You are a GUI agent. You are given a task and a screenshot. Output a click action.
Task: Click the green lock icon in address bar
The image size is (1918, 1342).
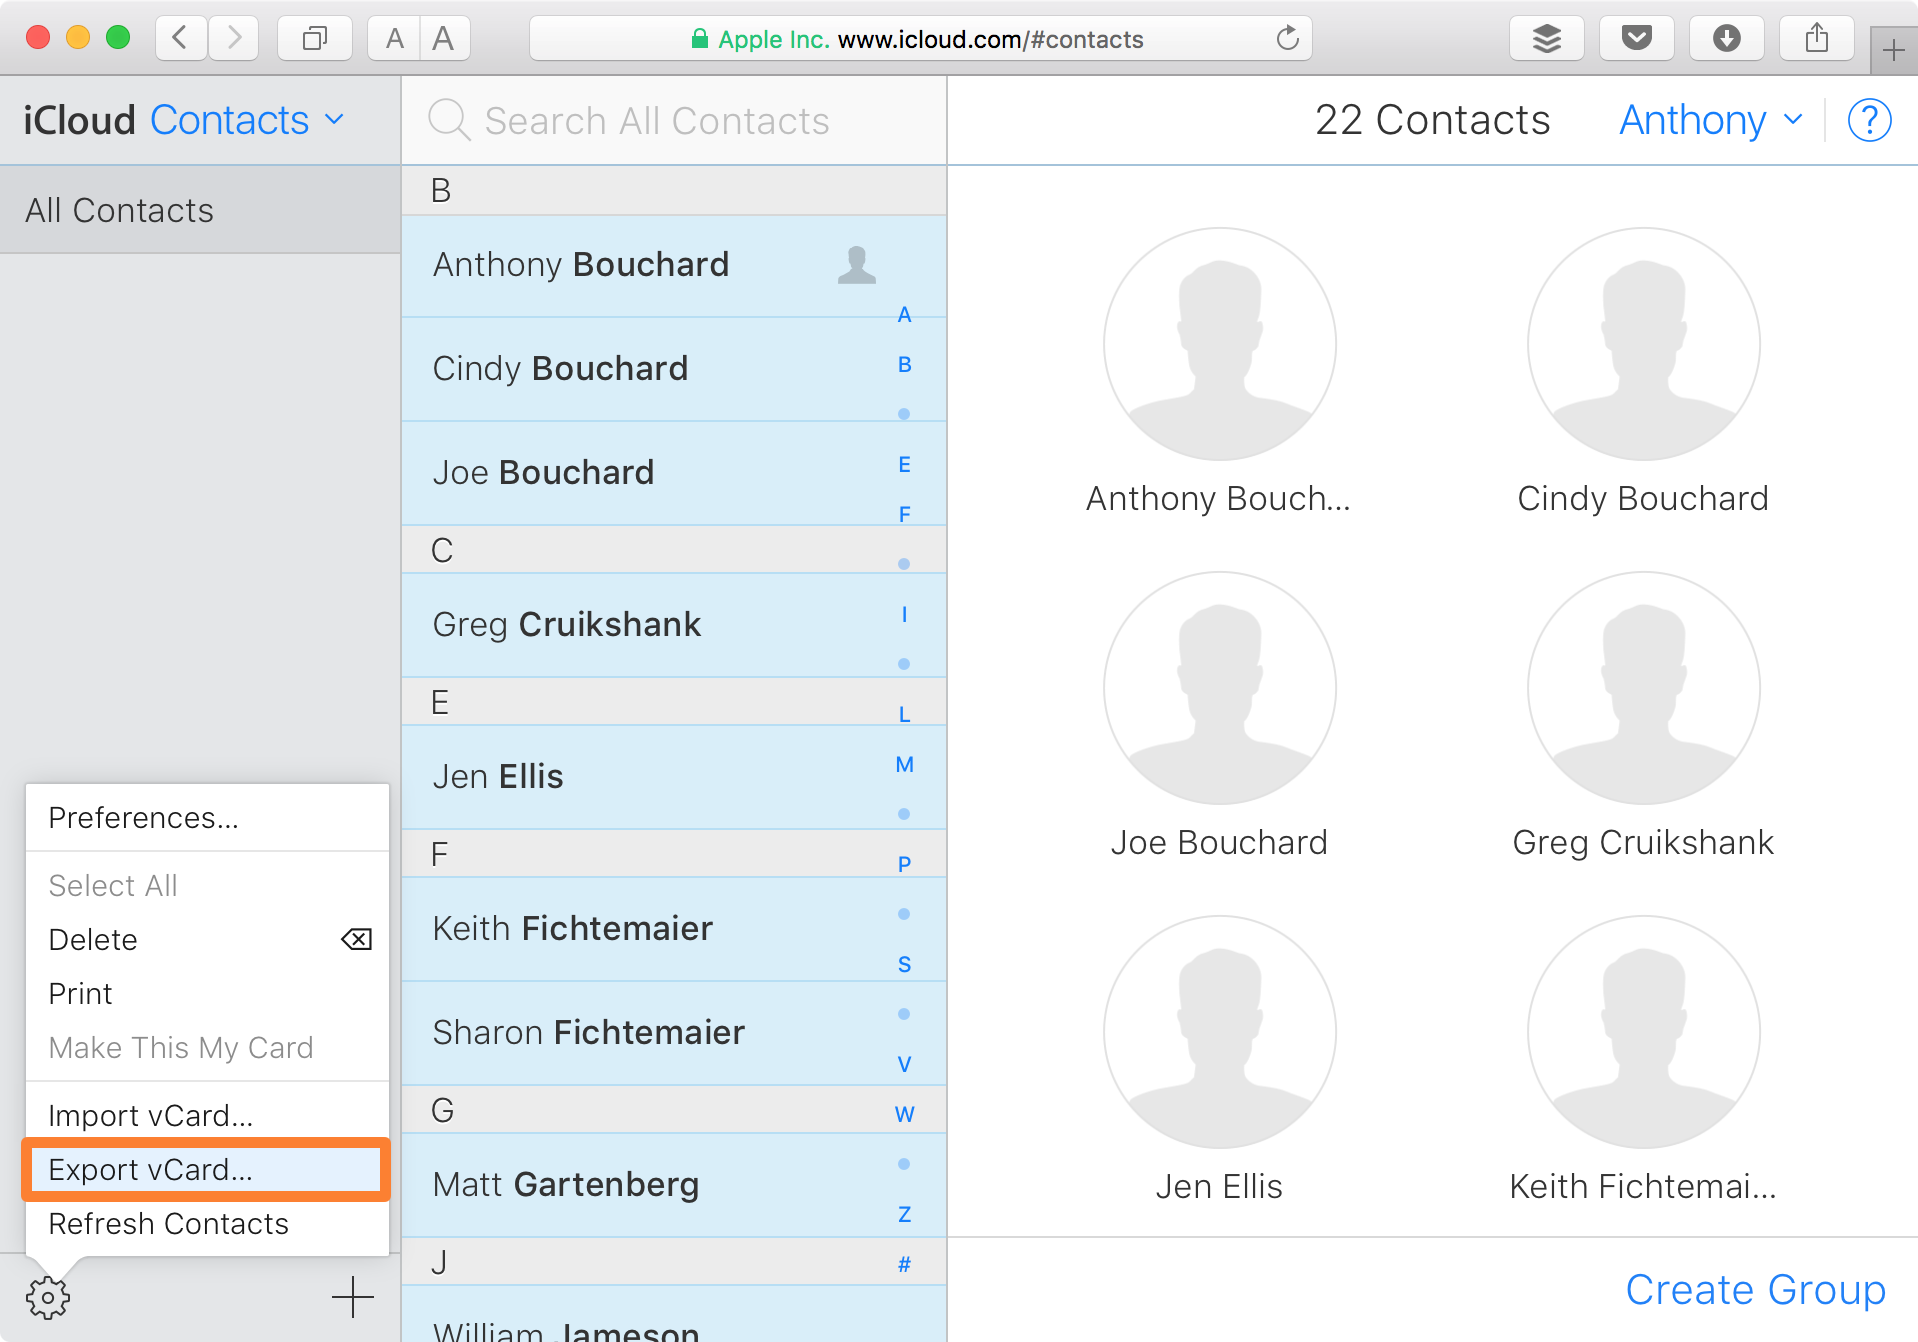[x=700, y=39]
